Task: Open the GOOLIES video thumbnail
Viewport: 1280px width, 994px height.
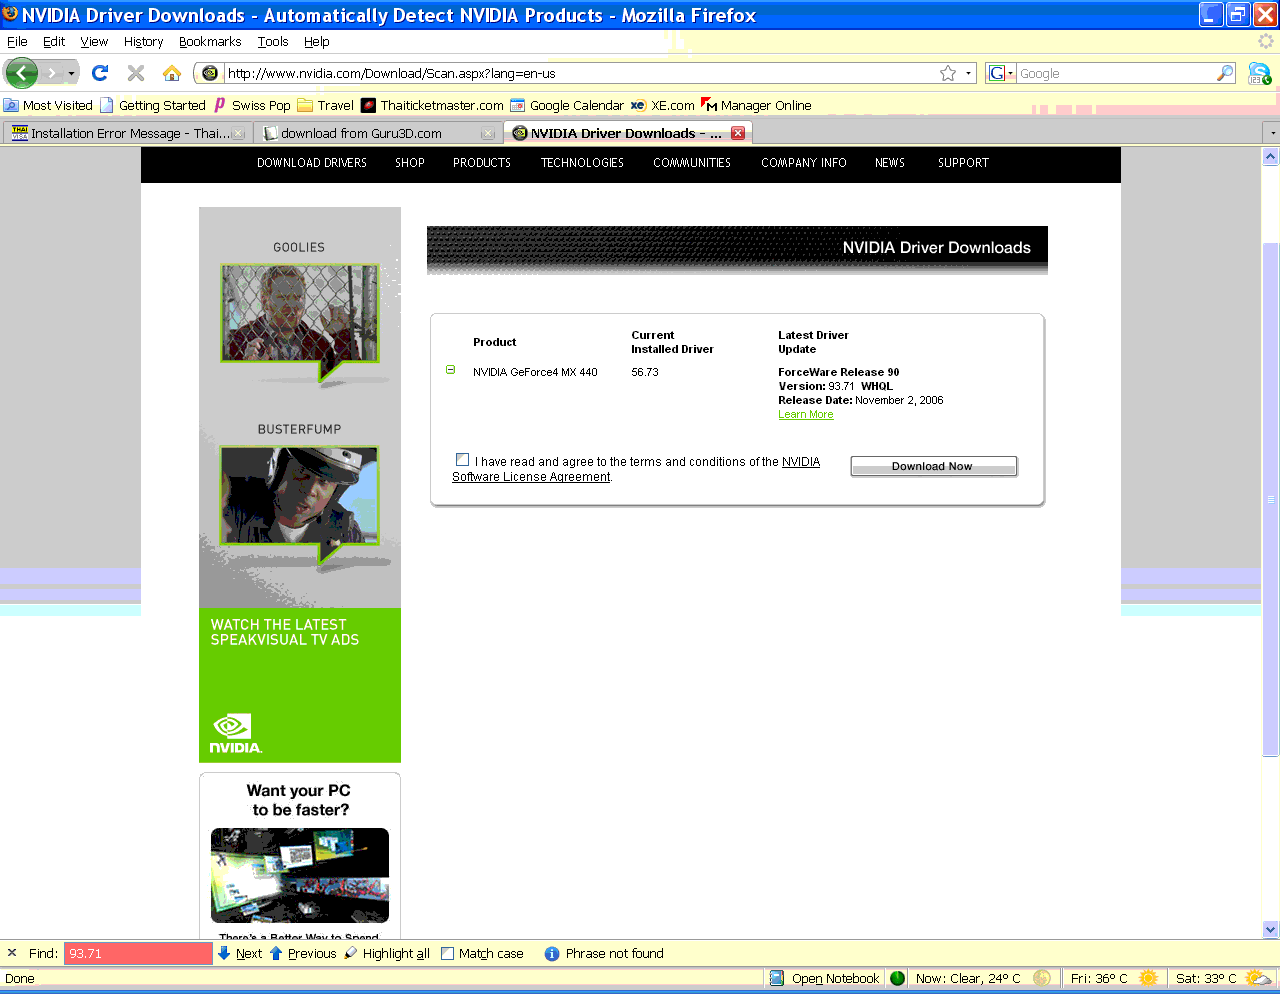Action: click(300, 314)
